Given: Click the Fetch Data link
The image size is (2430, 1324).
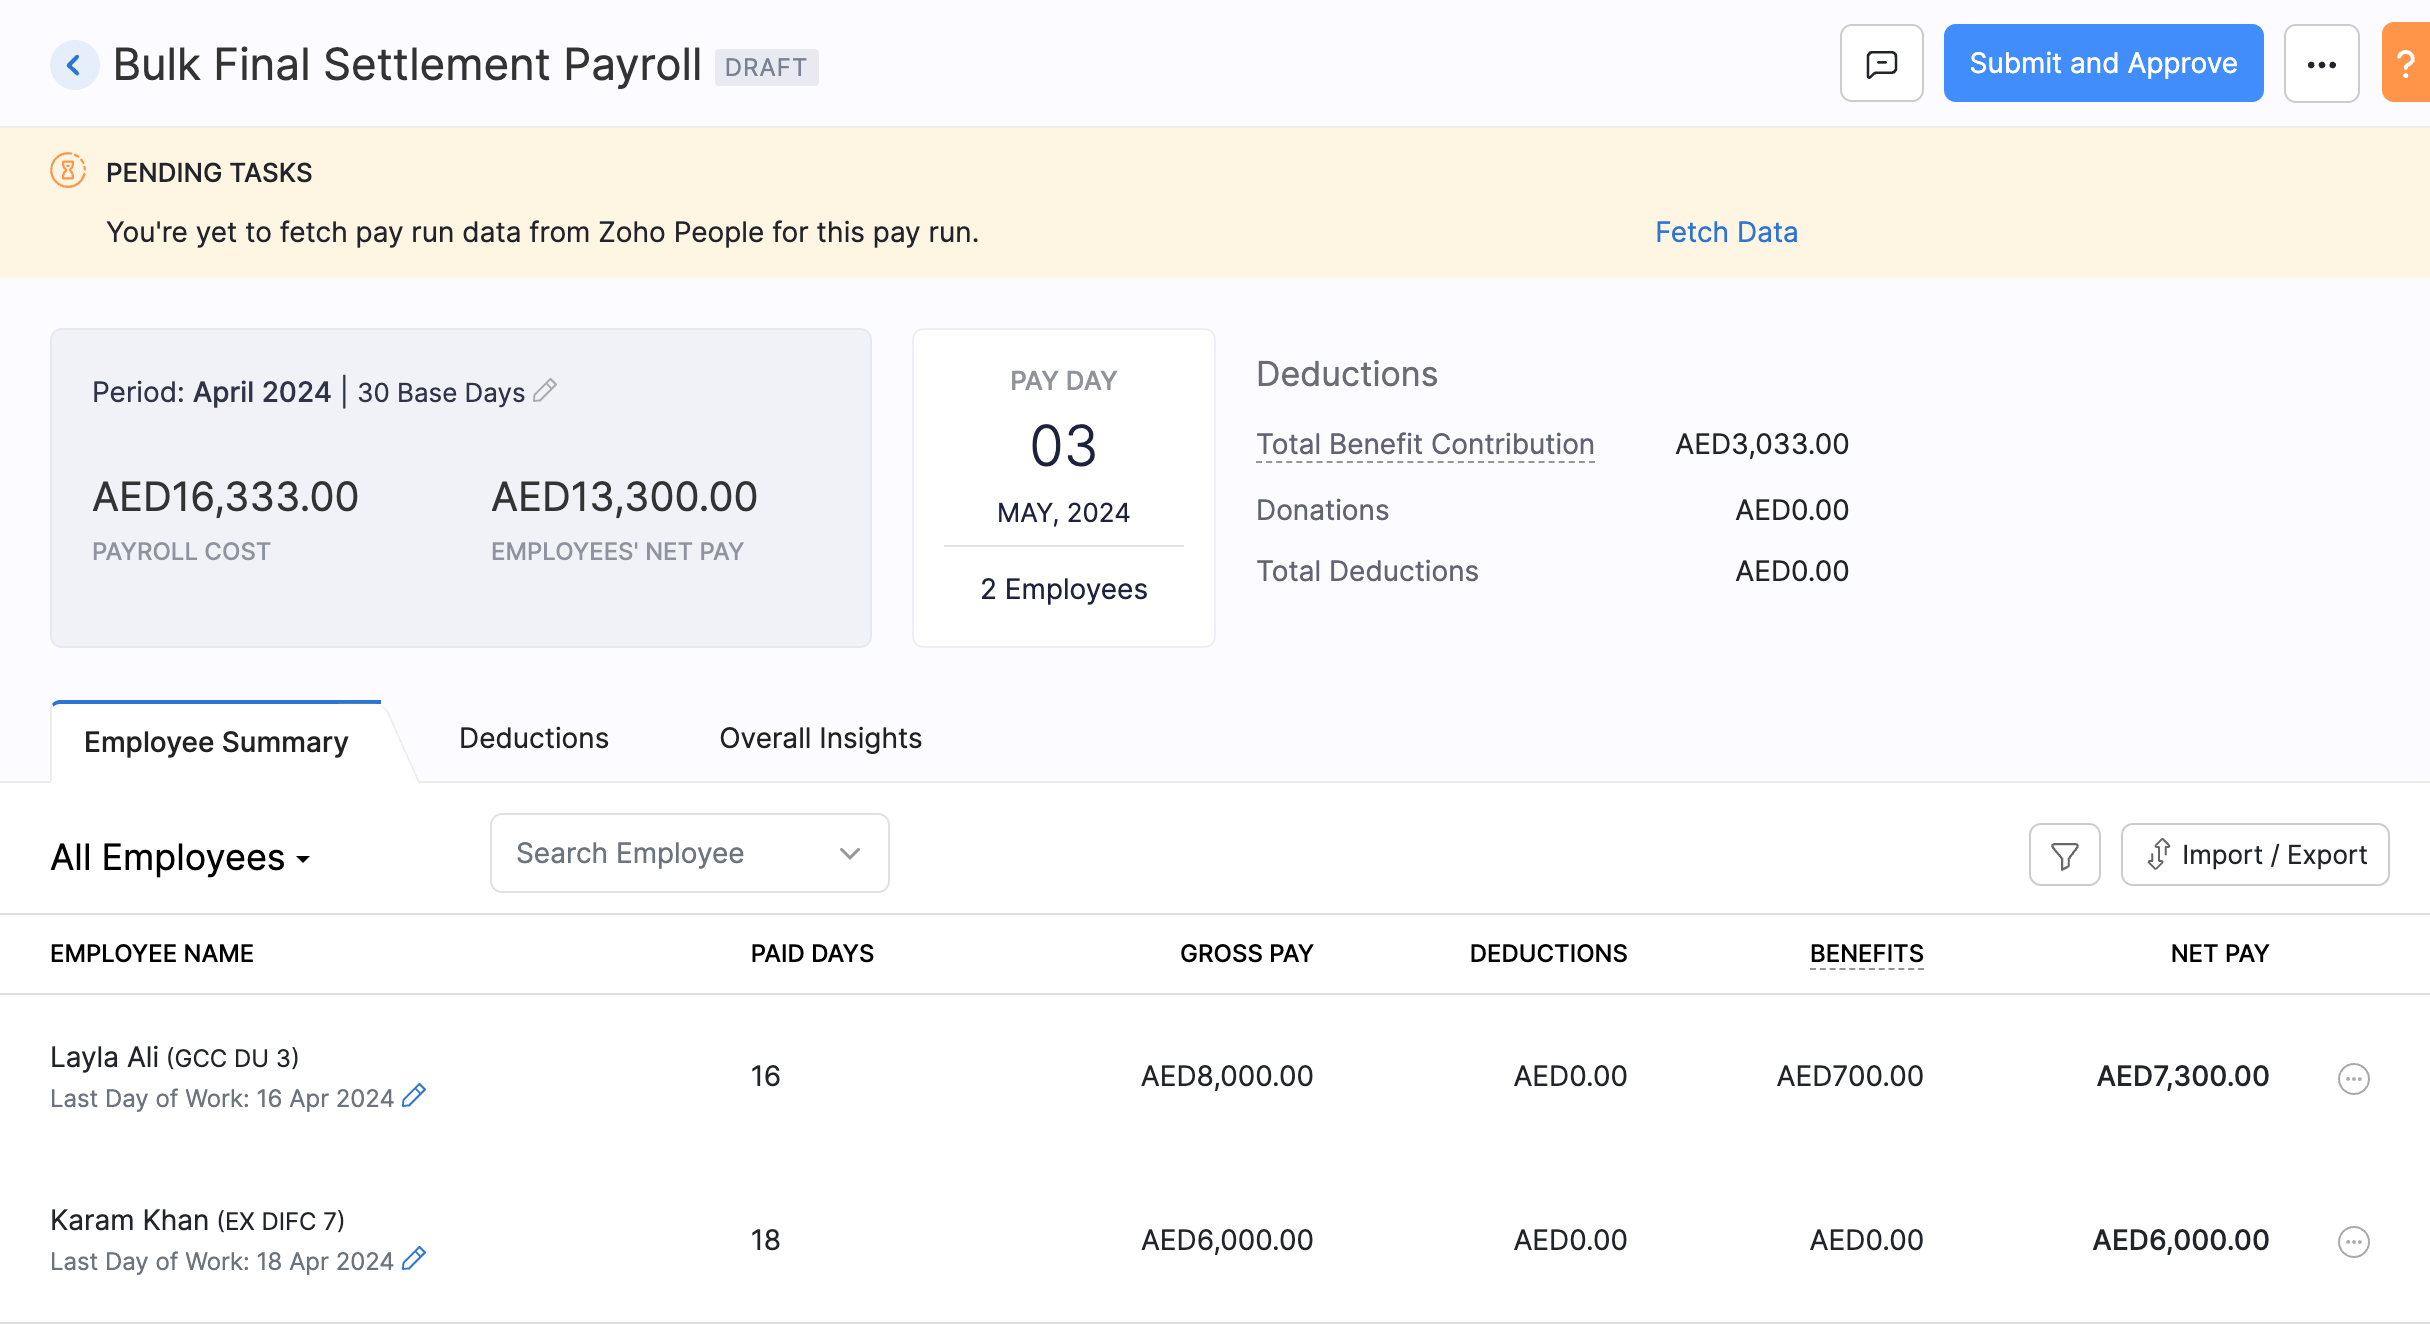Looking at the screenshot, I should (x=1726, y=231).
